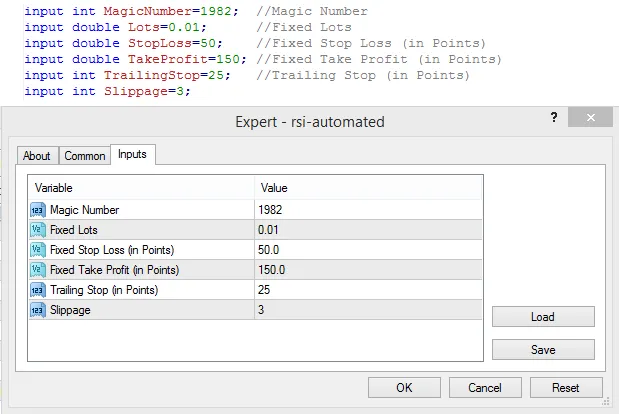
Task: Click the Reset button
Action: click(566, 388)
